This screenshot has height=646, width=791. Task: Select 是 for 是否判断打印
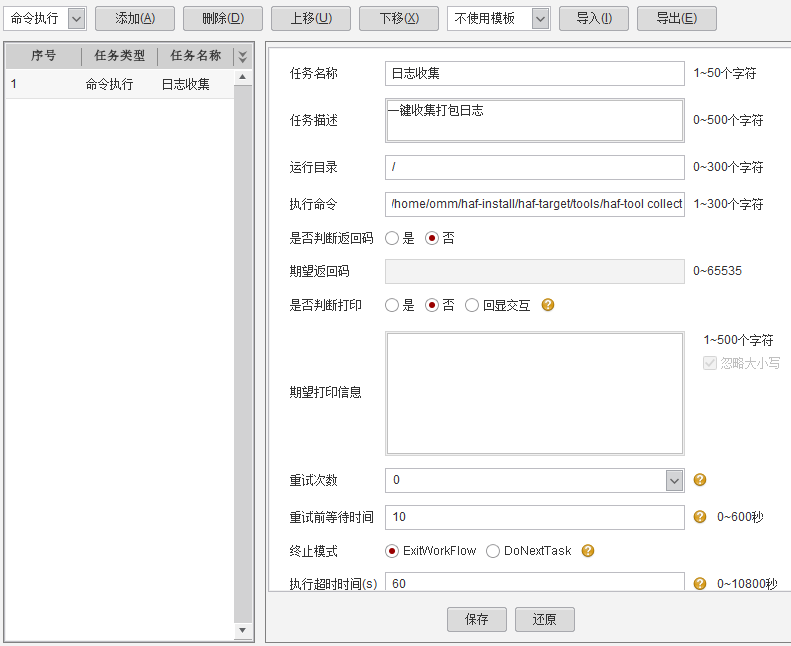[x=392, y=305]
